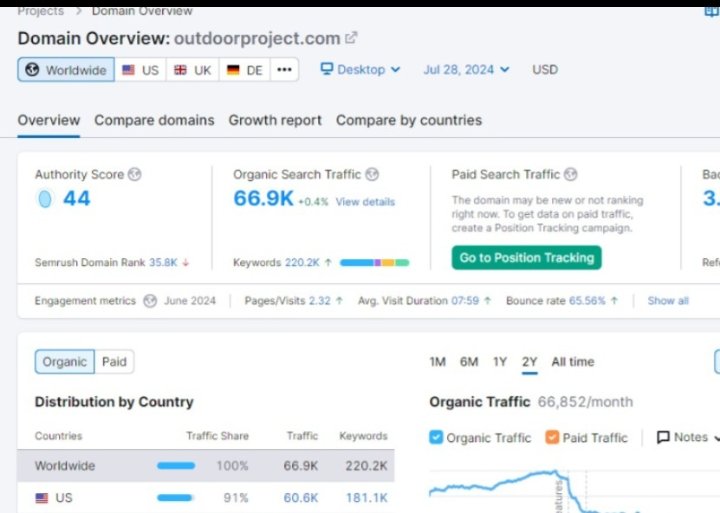Click the UK flag icon
This screenshot has width=720, height=513.
(180, 70)
